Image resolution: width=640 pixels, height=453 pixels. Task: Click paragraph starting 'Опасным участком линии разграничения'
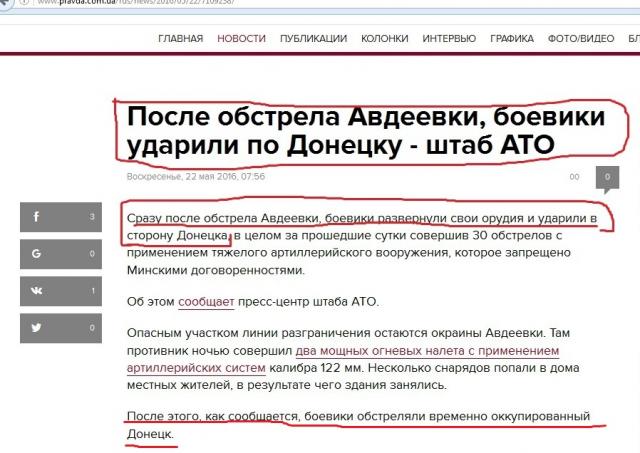(x=353, y=359)
